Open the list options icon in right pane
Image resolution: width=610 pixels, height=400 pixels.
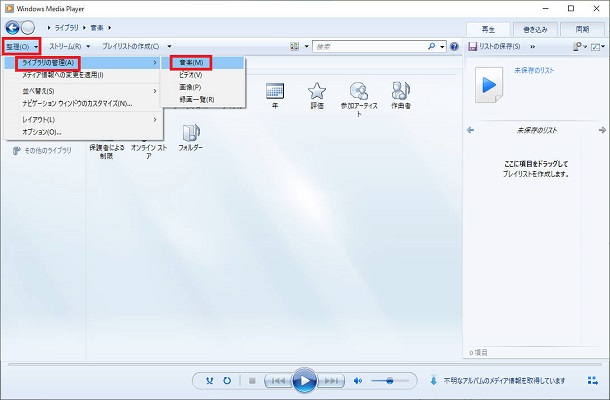(x=578, y=47)
